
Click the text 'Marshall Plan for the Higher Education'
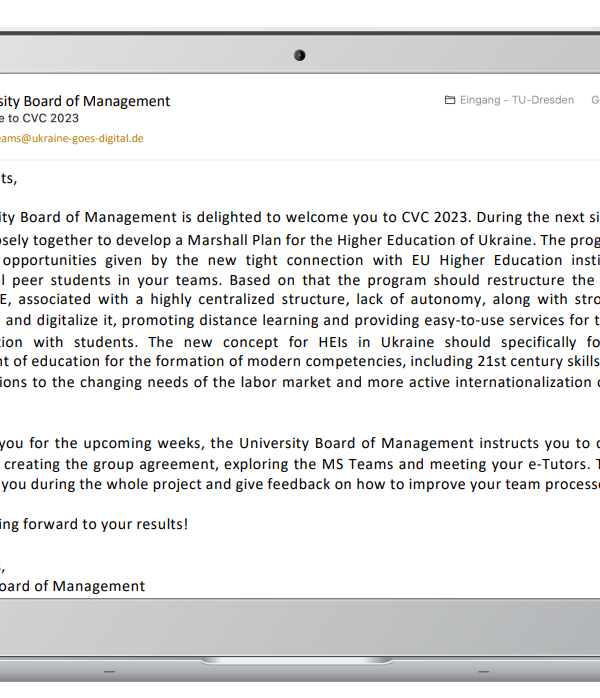coord(323,240)
